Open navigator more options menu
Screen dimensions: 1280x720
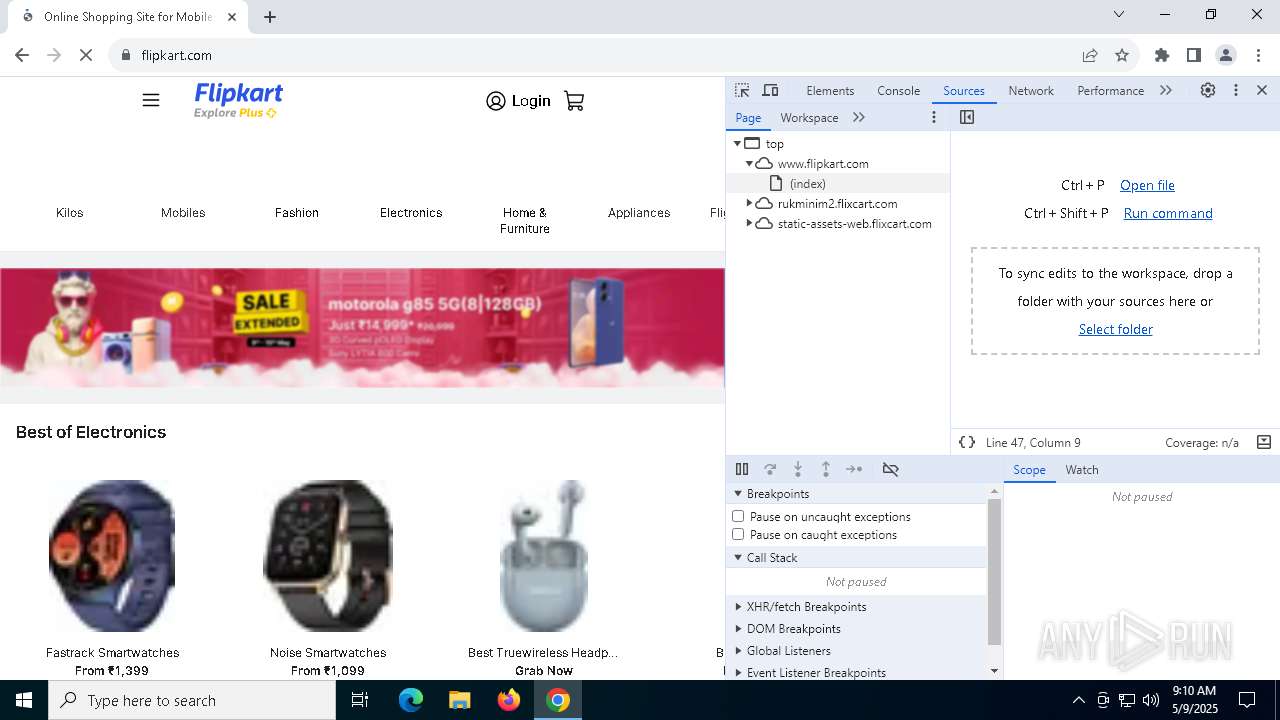934,117
